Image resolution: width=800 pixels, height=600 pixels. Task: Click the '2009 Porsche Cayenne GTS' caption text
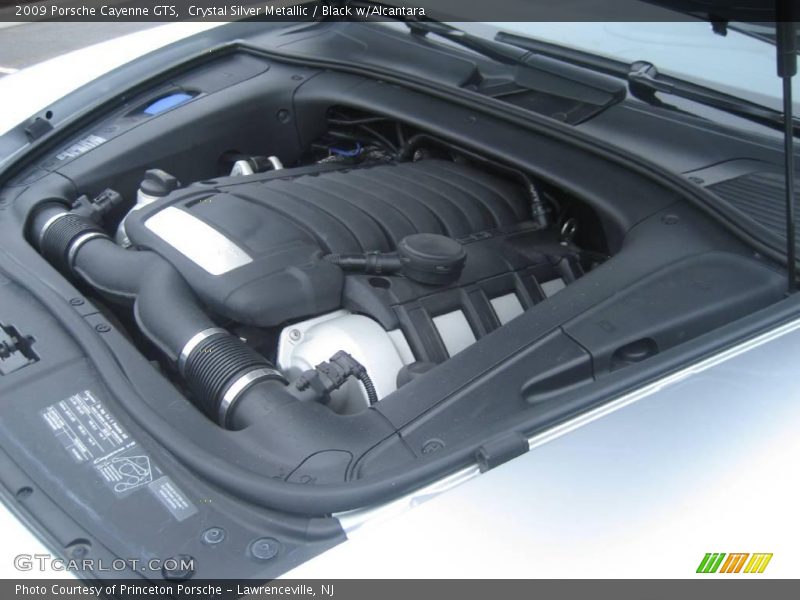click(96, 11)
